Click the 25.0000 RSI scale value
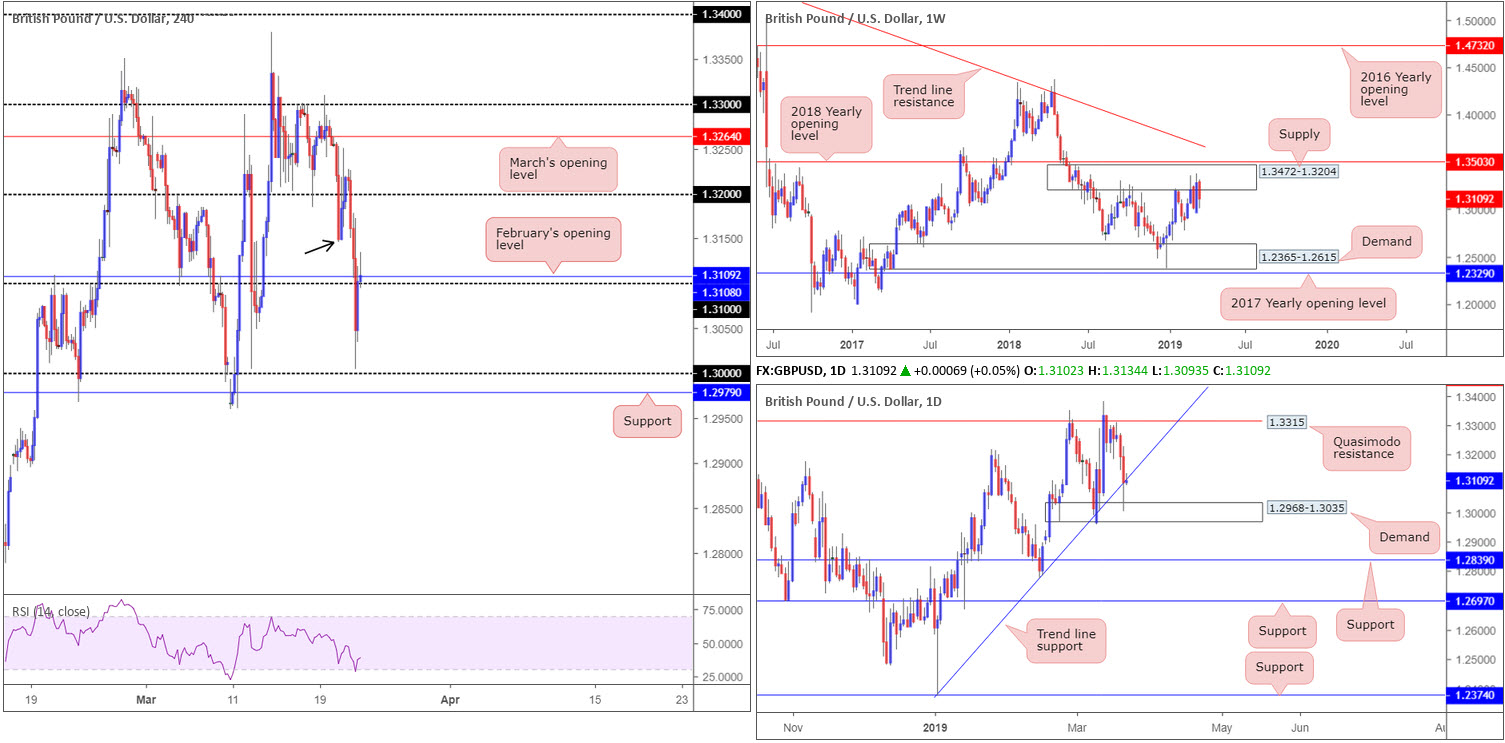The width and height of the screenshot is (1505, 743). (721, 677)
